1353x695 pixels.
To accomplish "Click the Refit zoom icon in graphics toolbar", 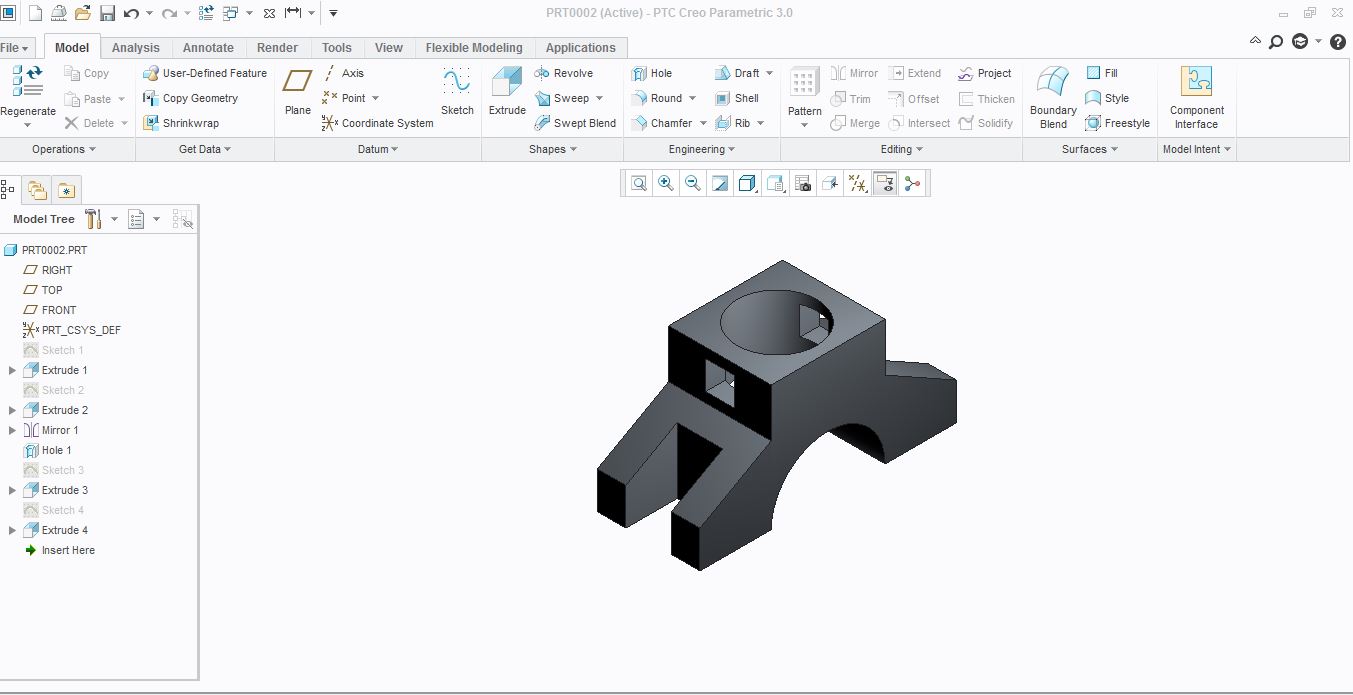I will click(x=638, y=183).
